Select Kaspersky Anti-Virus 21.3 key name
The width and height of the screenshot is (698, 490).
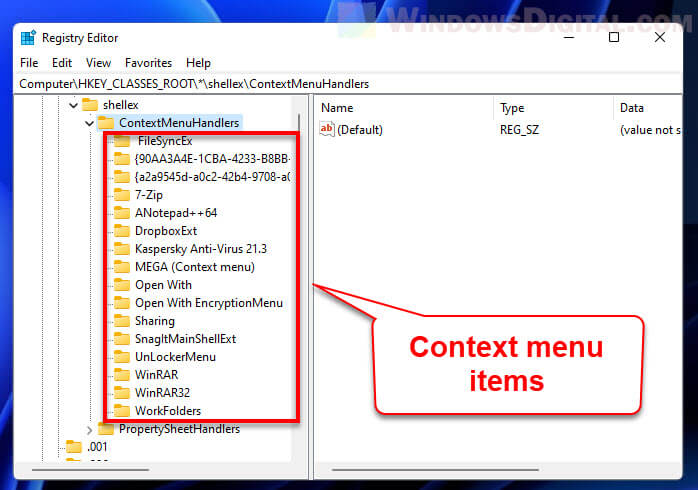[x=201, y=249]
